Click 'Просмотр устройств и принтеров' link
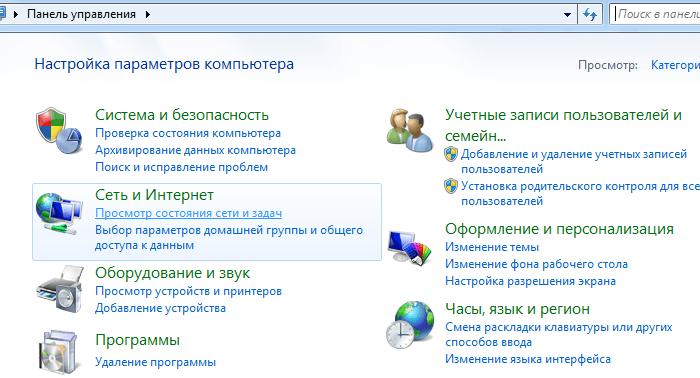 (x=188, y=291)
